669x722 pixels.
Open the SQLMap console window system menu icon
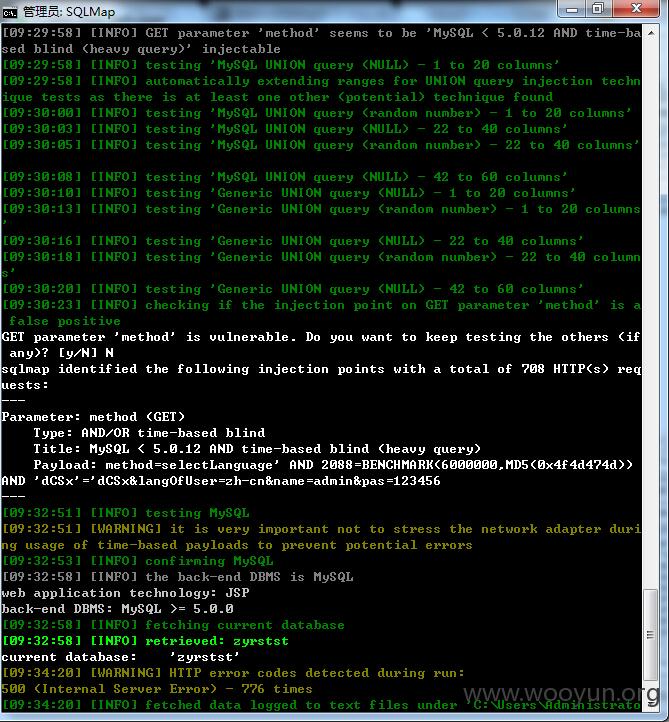pyautogui.click(x=9, y=12)
